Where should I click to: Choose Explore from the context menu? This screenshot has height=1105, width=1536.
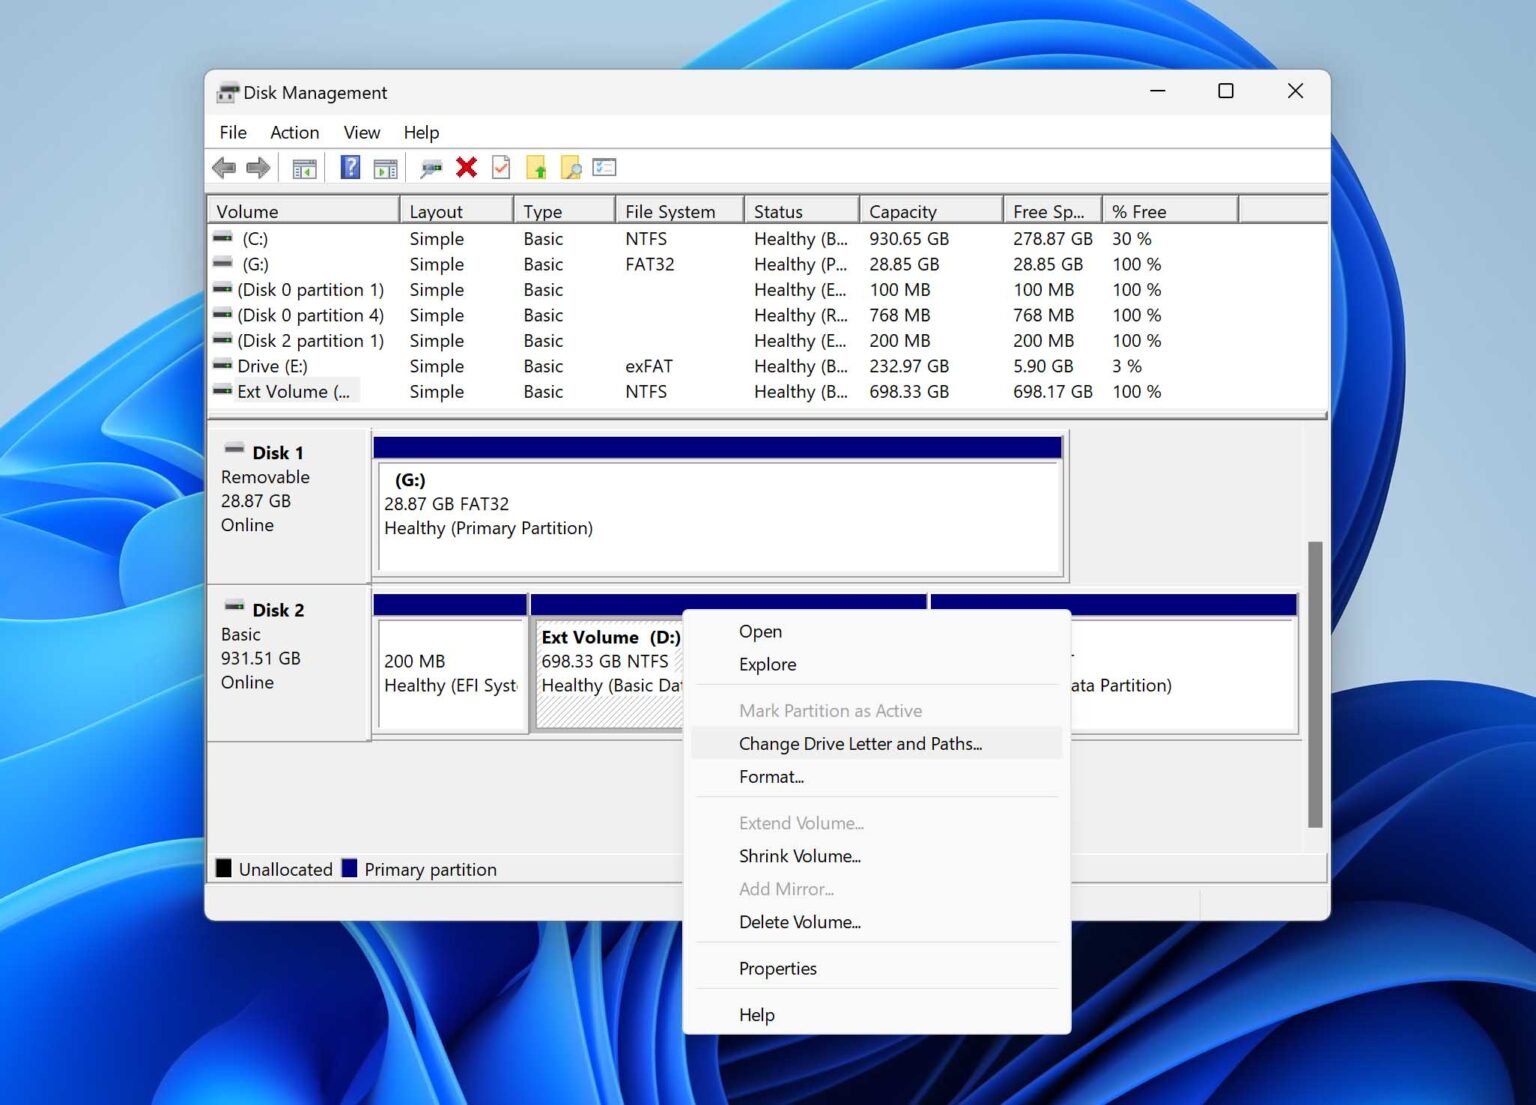coord(877,665)
